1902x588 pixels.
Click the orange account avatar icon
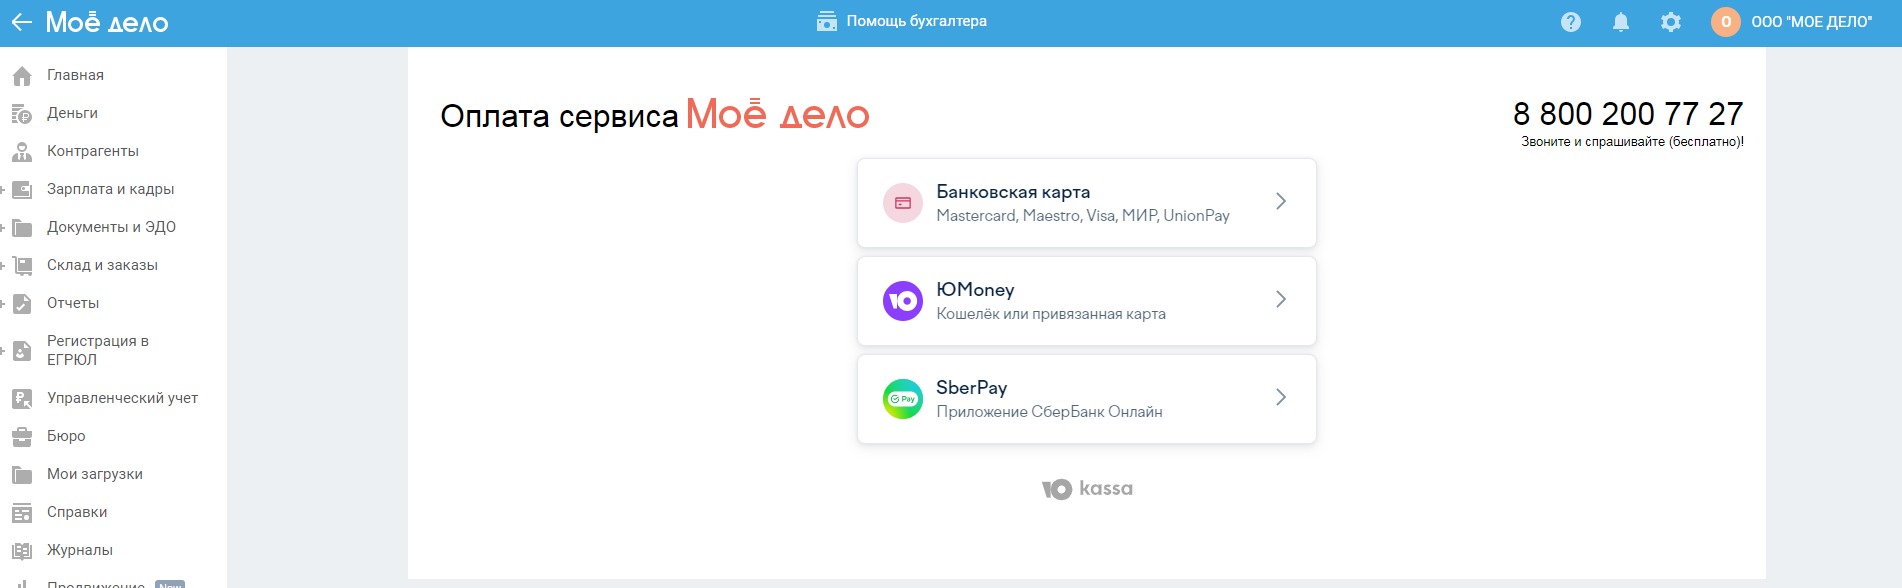pos(1726,22)
